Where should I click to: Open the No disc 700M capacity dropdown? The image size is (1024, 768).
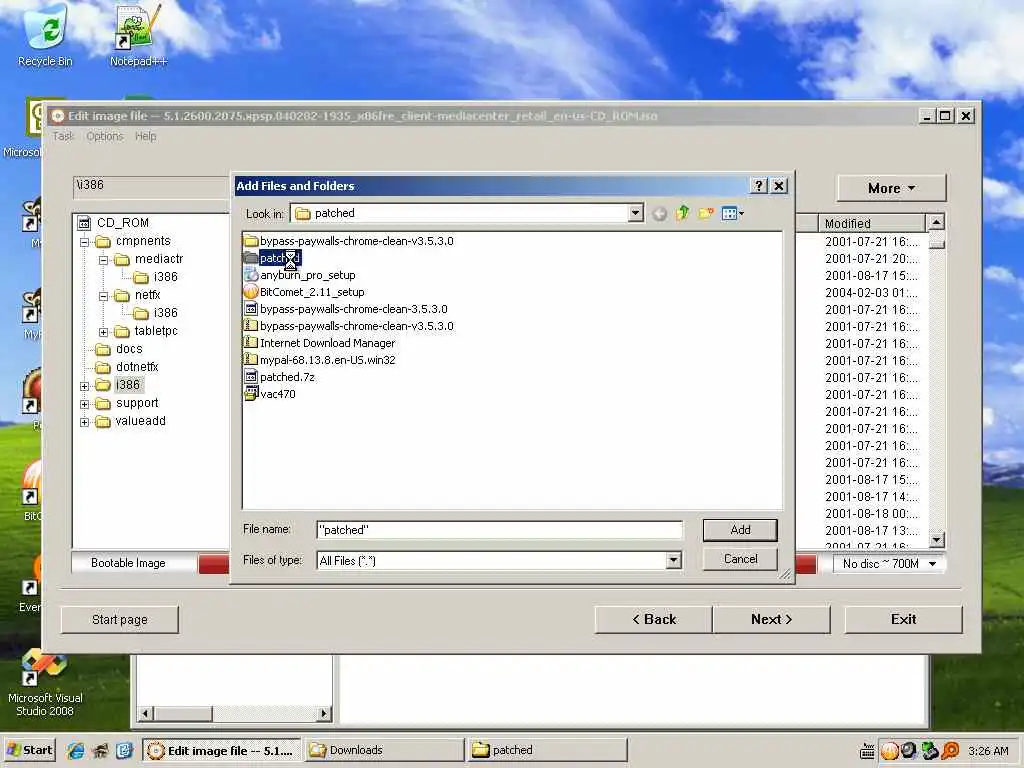coord(889,564)
